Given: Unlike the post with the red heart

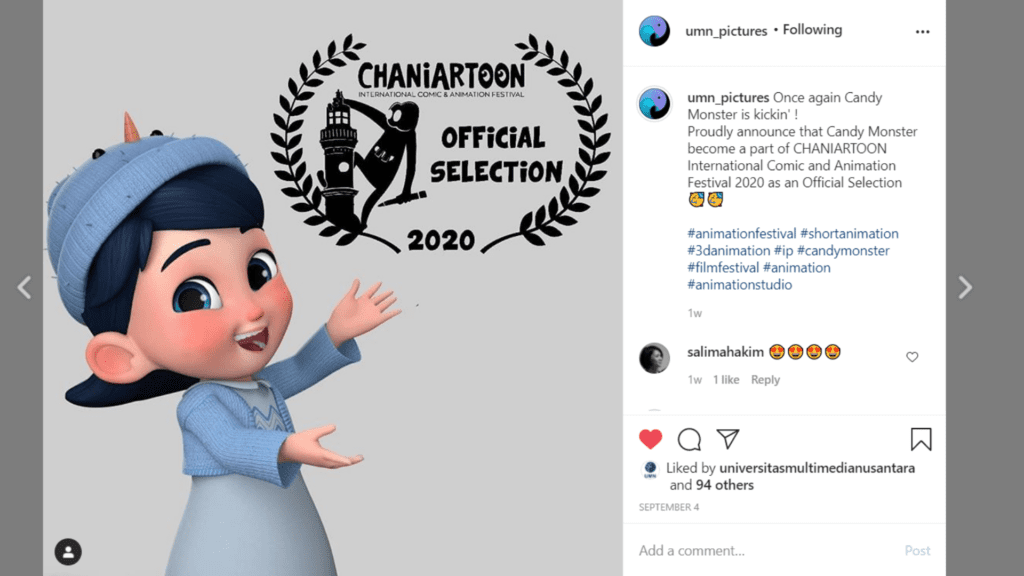Looking at the screenshot, I should pyautogui.click(x=650, y=440).
